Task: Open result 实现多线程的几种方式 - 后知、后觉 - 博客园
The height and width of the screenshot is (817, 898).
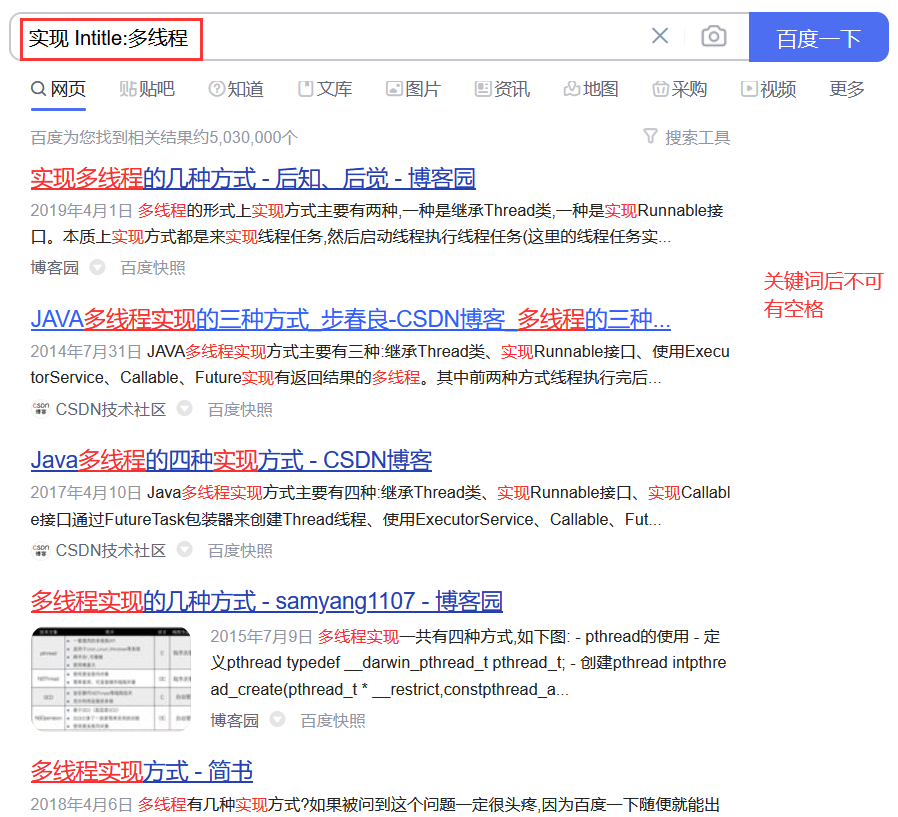Action: point(253,179)
